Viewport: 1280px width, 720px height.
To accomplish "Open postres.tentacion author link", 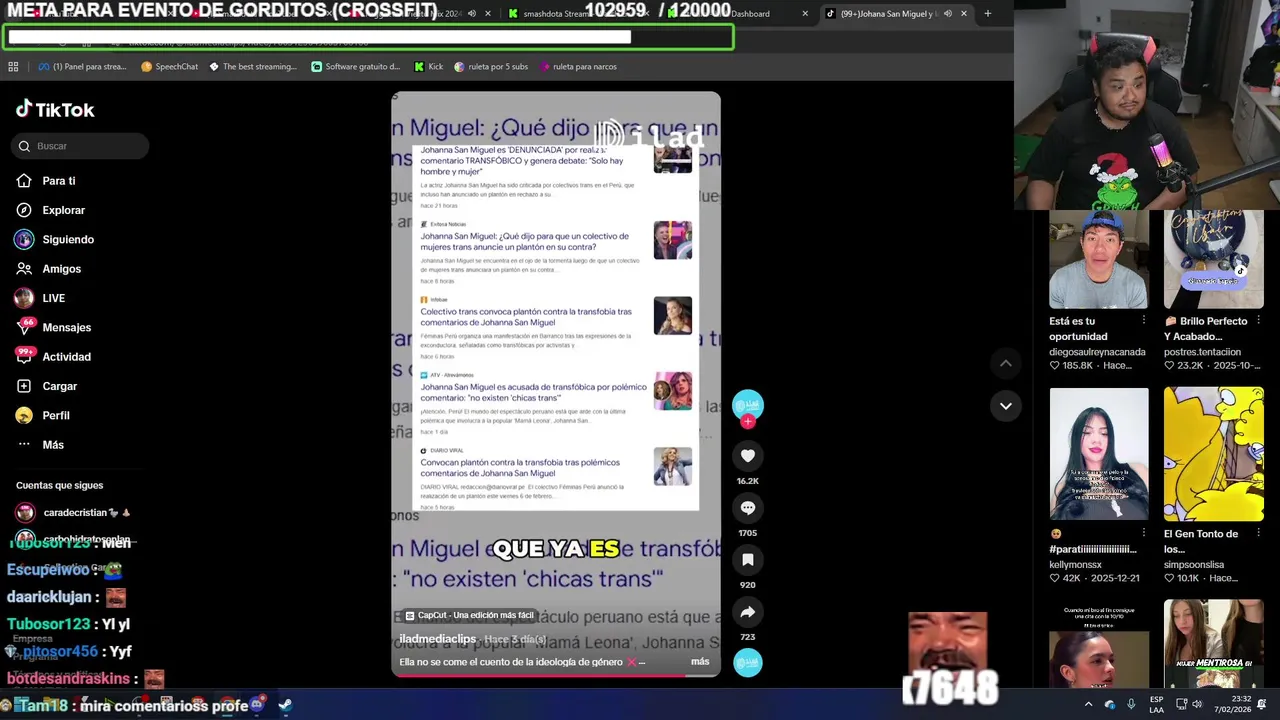I will (1202, 352).
